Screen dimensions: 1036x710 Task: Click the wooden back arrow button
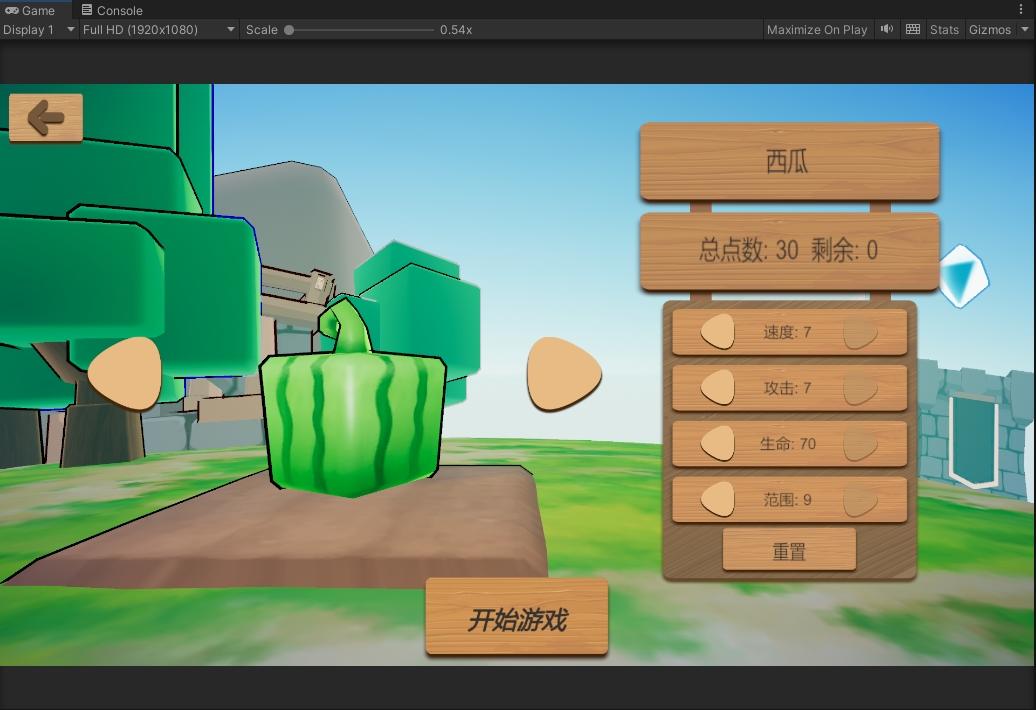pyautogui.click(x=46, y=118)
